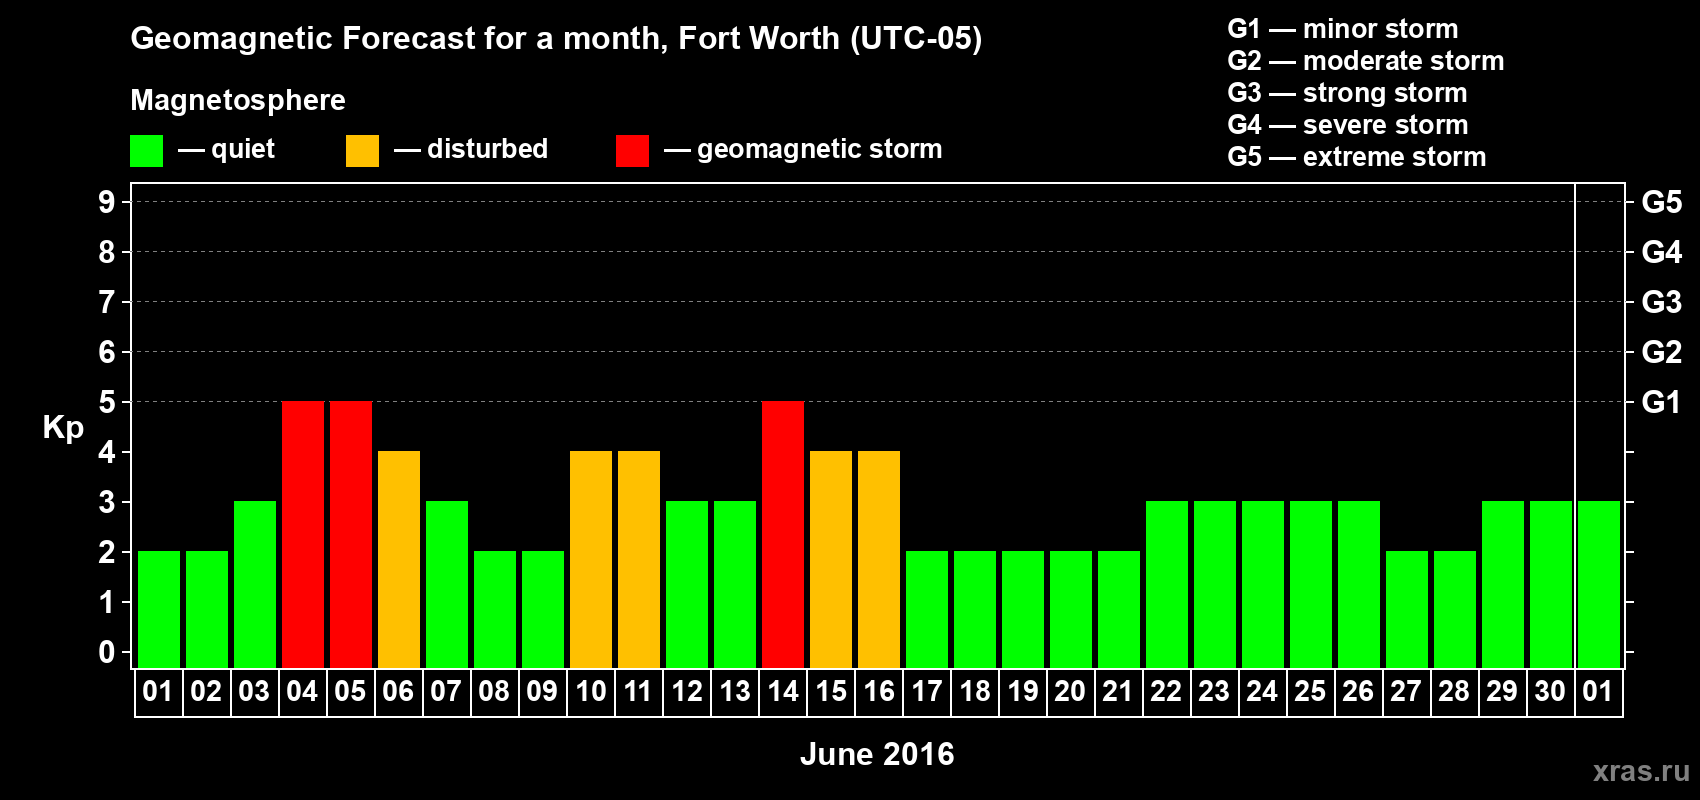This screenshot has width=1700, height=800.
Task: Click day label 23 on the axis
Action: tap(1214, 691)
